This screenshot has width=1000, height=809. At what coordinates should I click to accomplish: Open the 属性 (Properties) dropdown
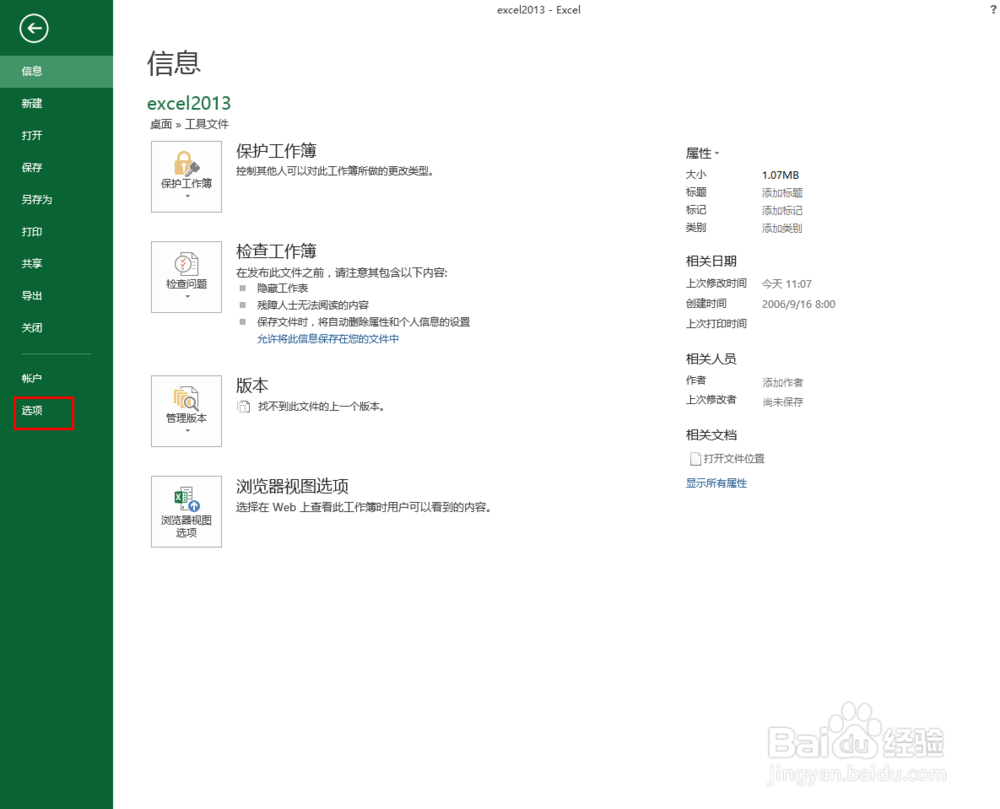pyautogui.click(x=715, y=153)
